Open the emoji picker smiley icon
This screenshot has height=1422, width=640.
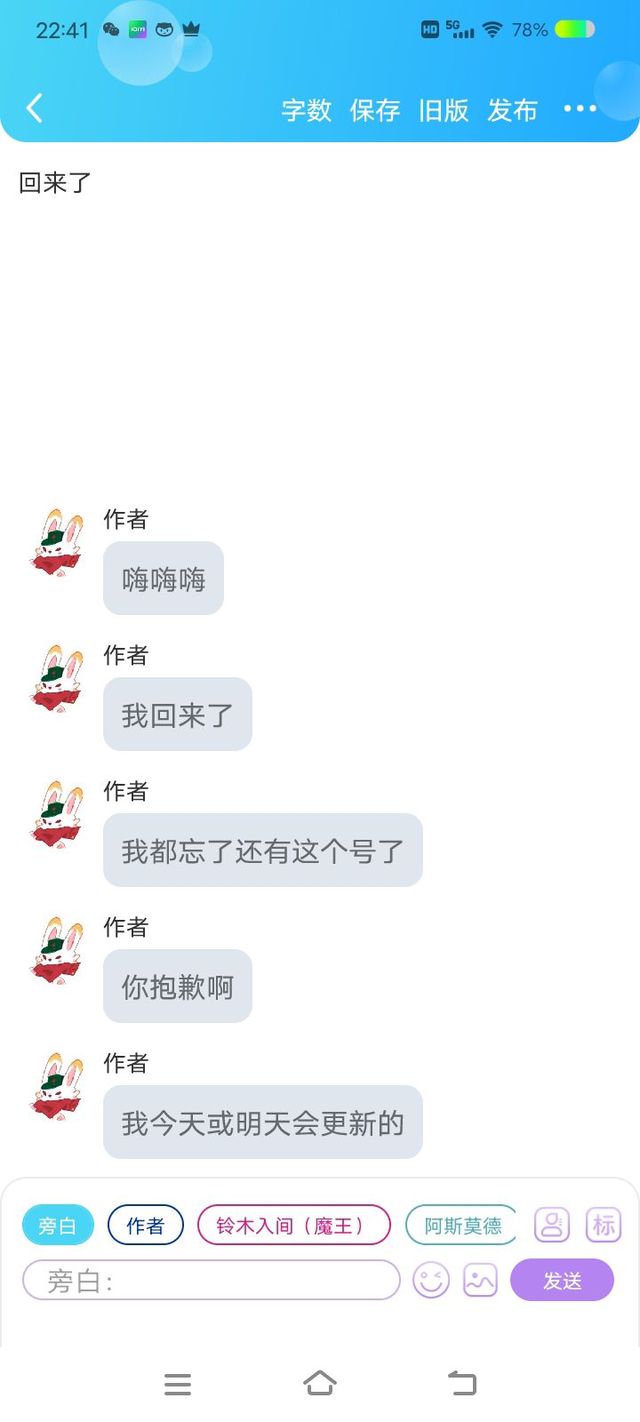tap(431, 1280)
